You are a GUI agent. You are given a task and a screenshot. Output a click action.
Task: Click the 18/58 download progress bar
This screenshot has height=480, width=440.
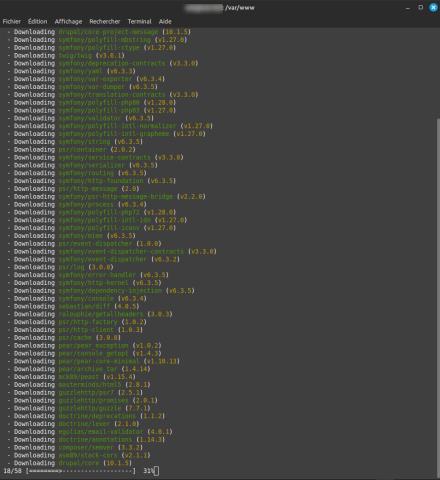(x=81, y=471)
